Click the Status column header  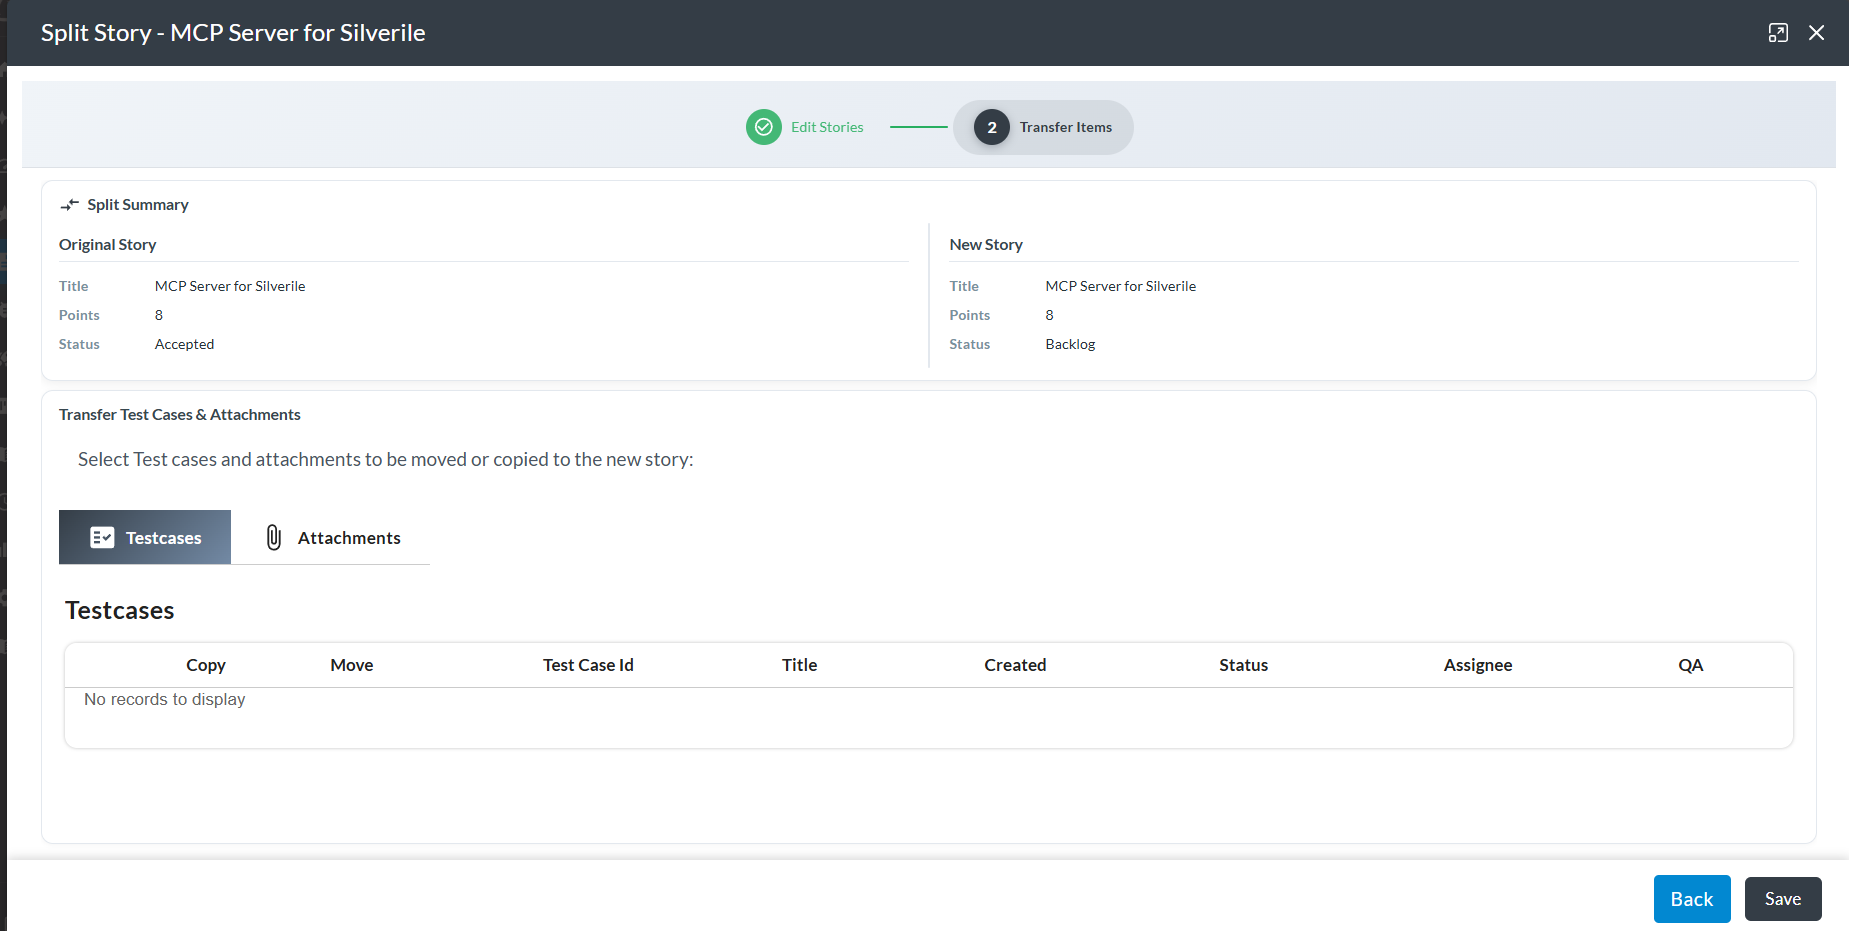point(1243,665)
